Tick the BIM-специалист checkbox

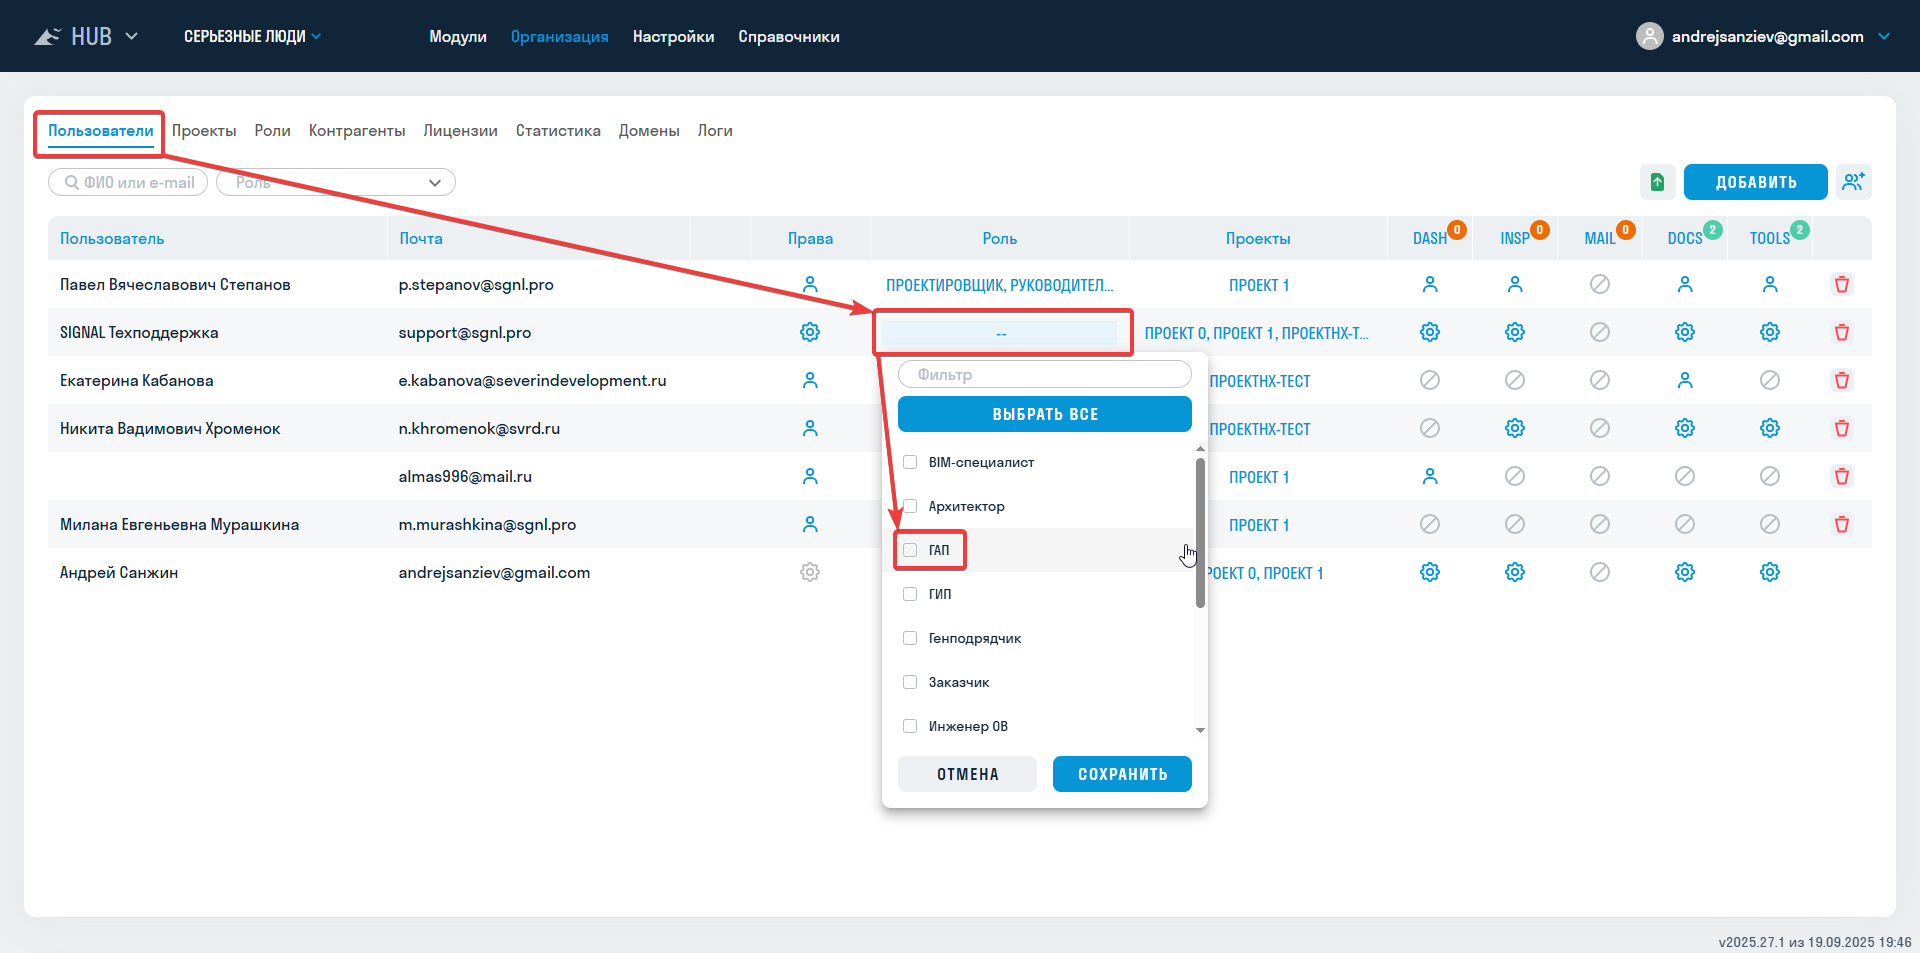click(x=910, y=462)
